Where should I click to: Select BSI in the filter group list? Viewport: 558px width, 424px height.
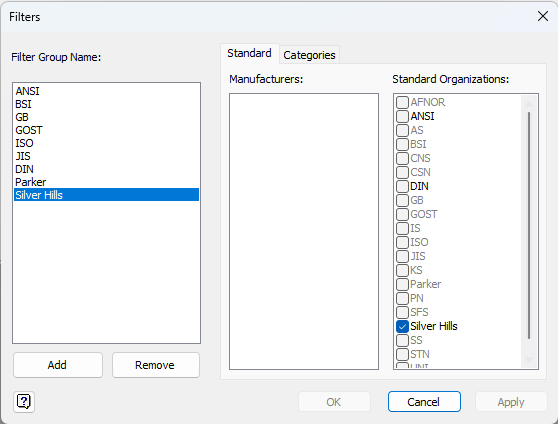(106, 104)
